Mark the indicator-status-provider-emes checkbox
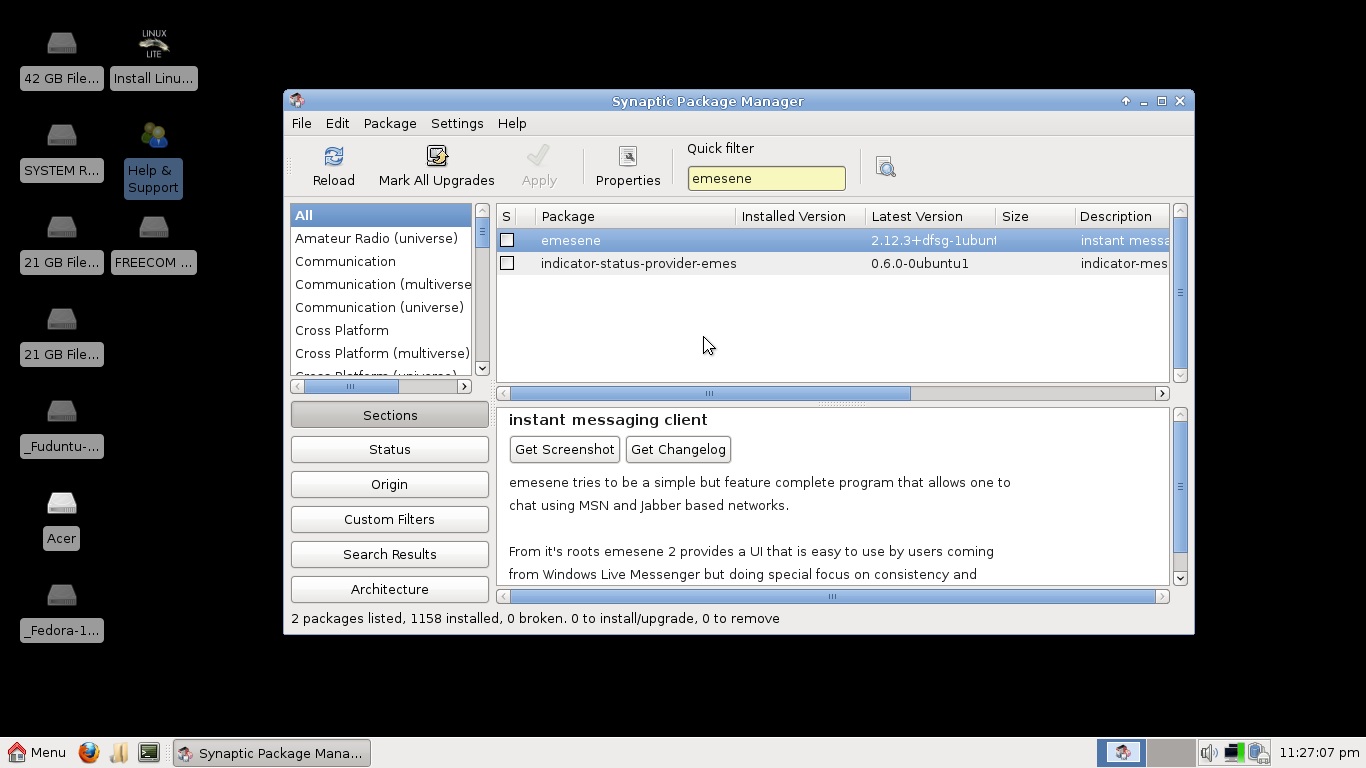1366x768 pixels. pyautogui.click(x=507, y=263)
